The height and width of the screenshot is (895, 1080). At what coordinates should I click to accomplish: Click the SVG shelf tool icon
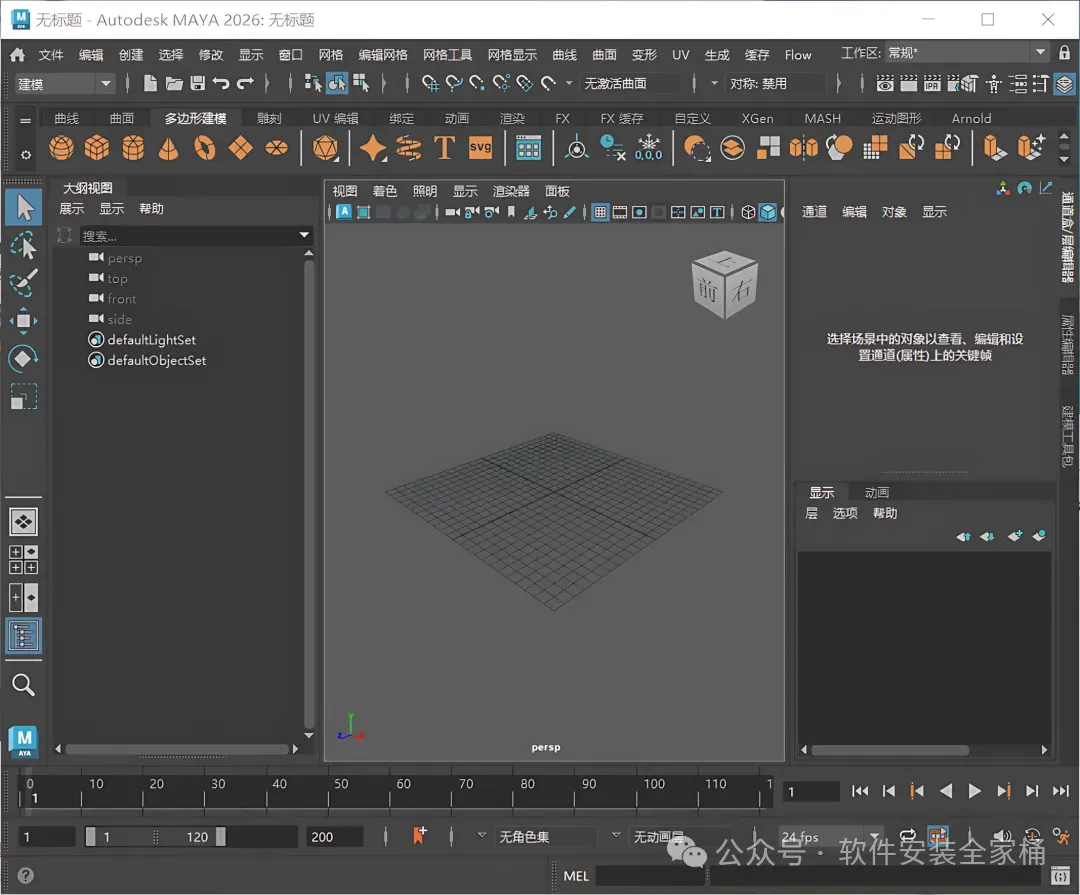pos(481,148)
